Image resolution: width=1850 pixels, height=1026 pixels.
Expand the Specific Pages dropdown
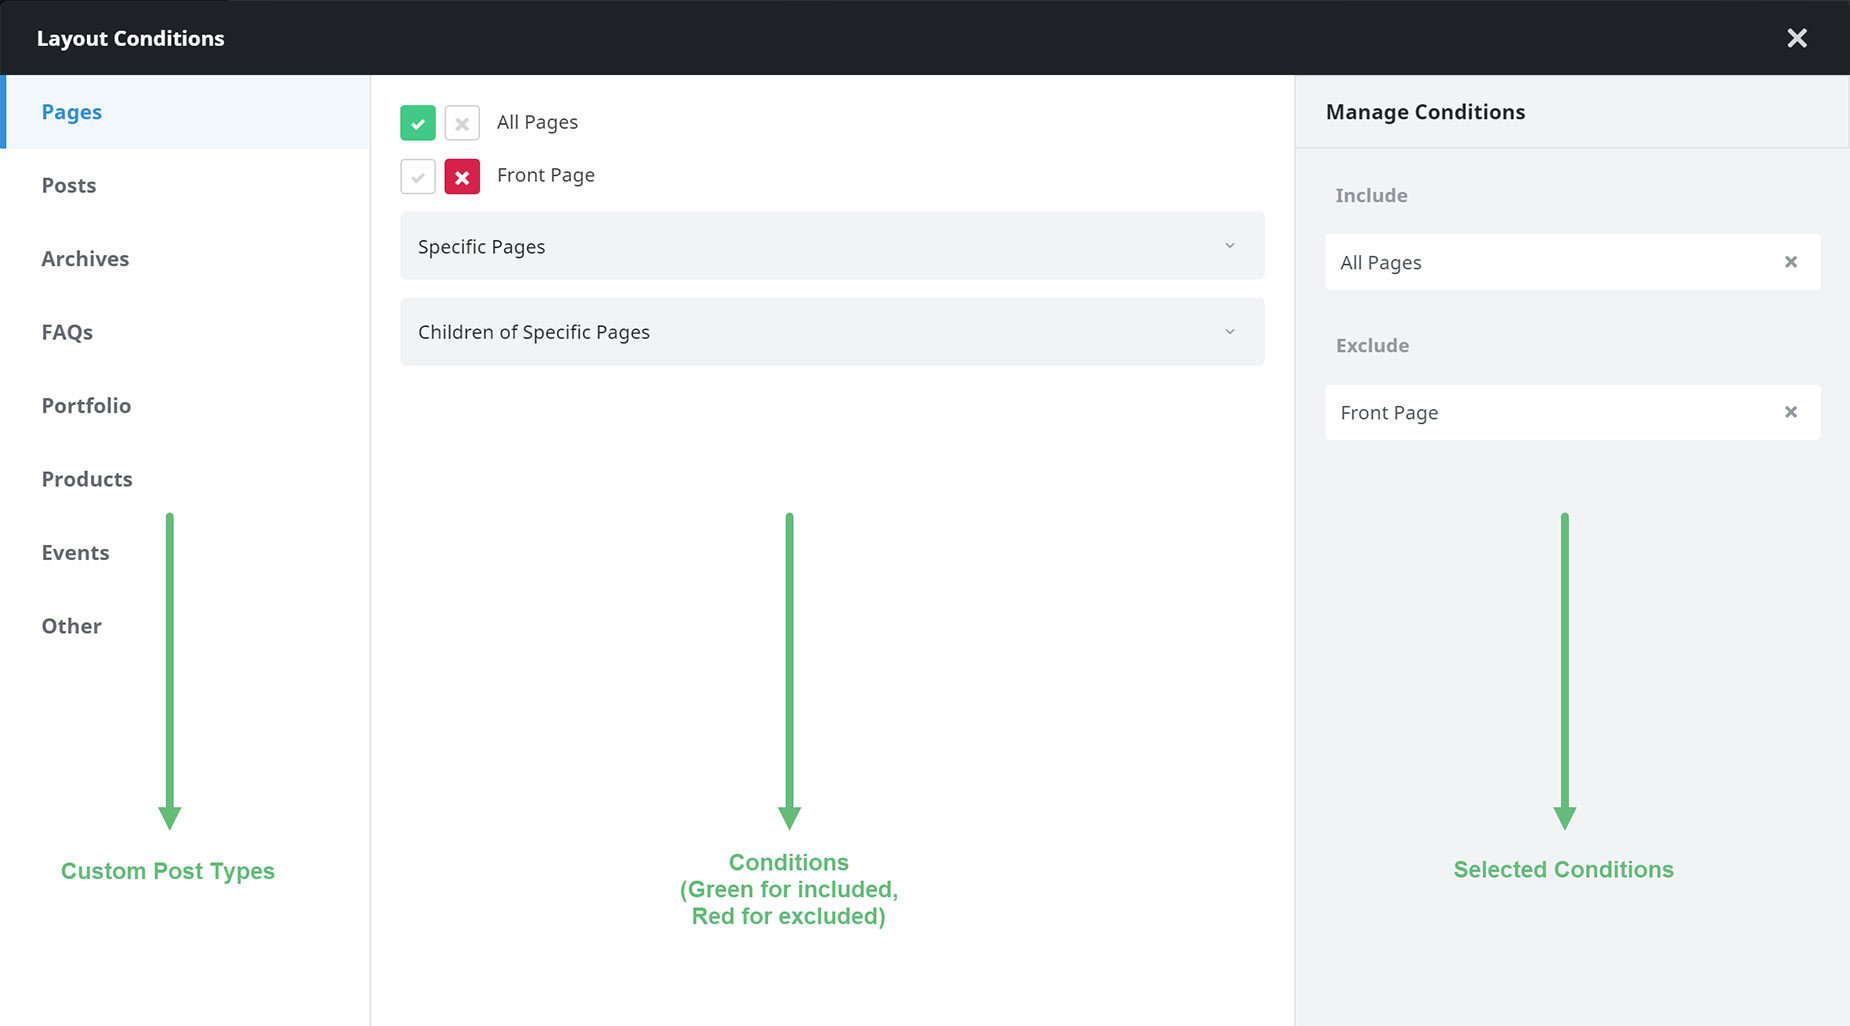click(832, 246)
